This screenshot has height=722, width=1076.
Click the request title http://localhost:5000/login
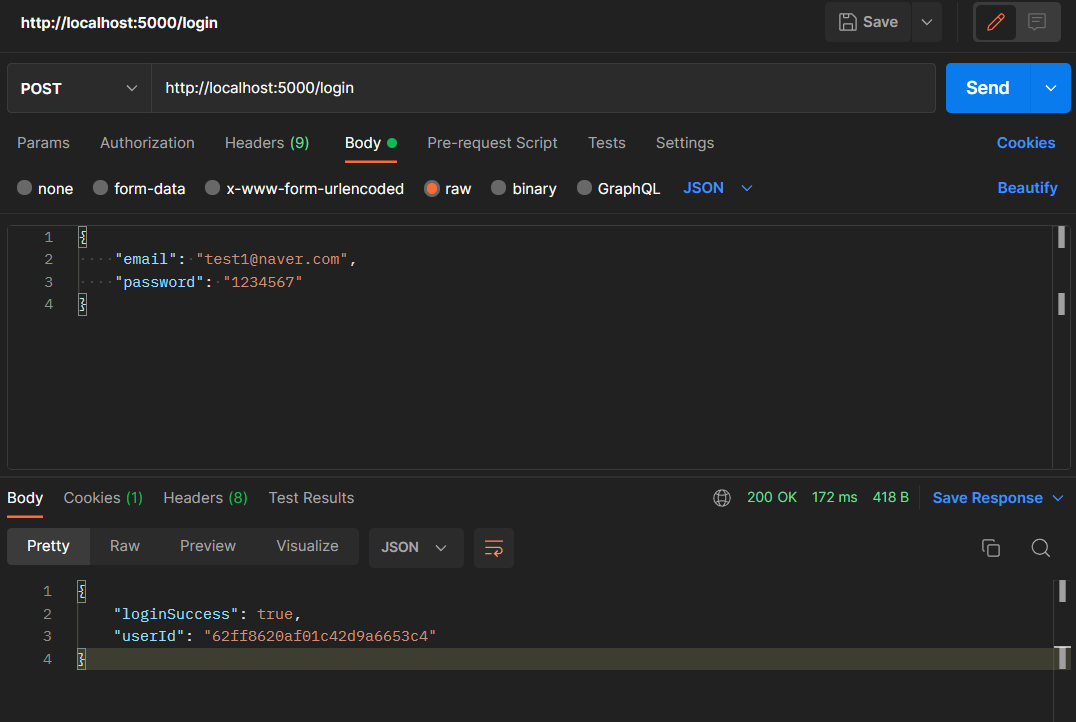(x=119, y=23)
